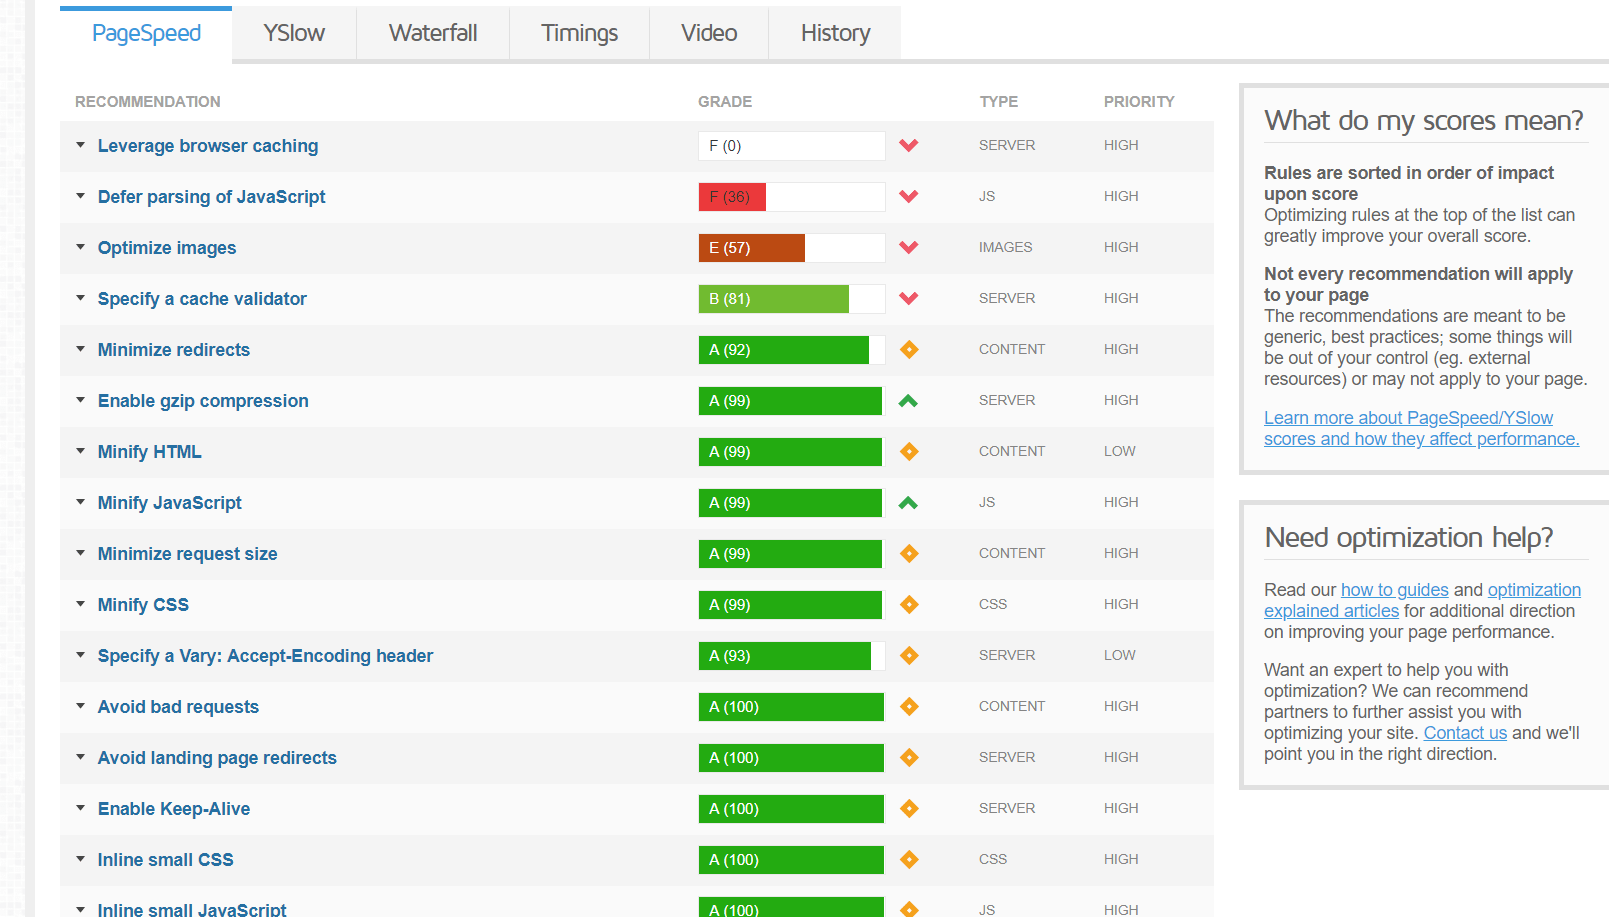Open the Waterfall tab
Screen dimensions: 1609x917
coord(433,34)
